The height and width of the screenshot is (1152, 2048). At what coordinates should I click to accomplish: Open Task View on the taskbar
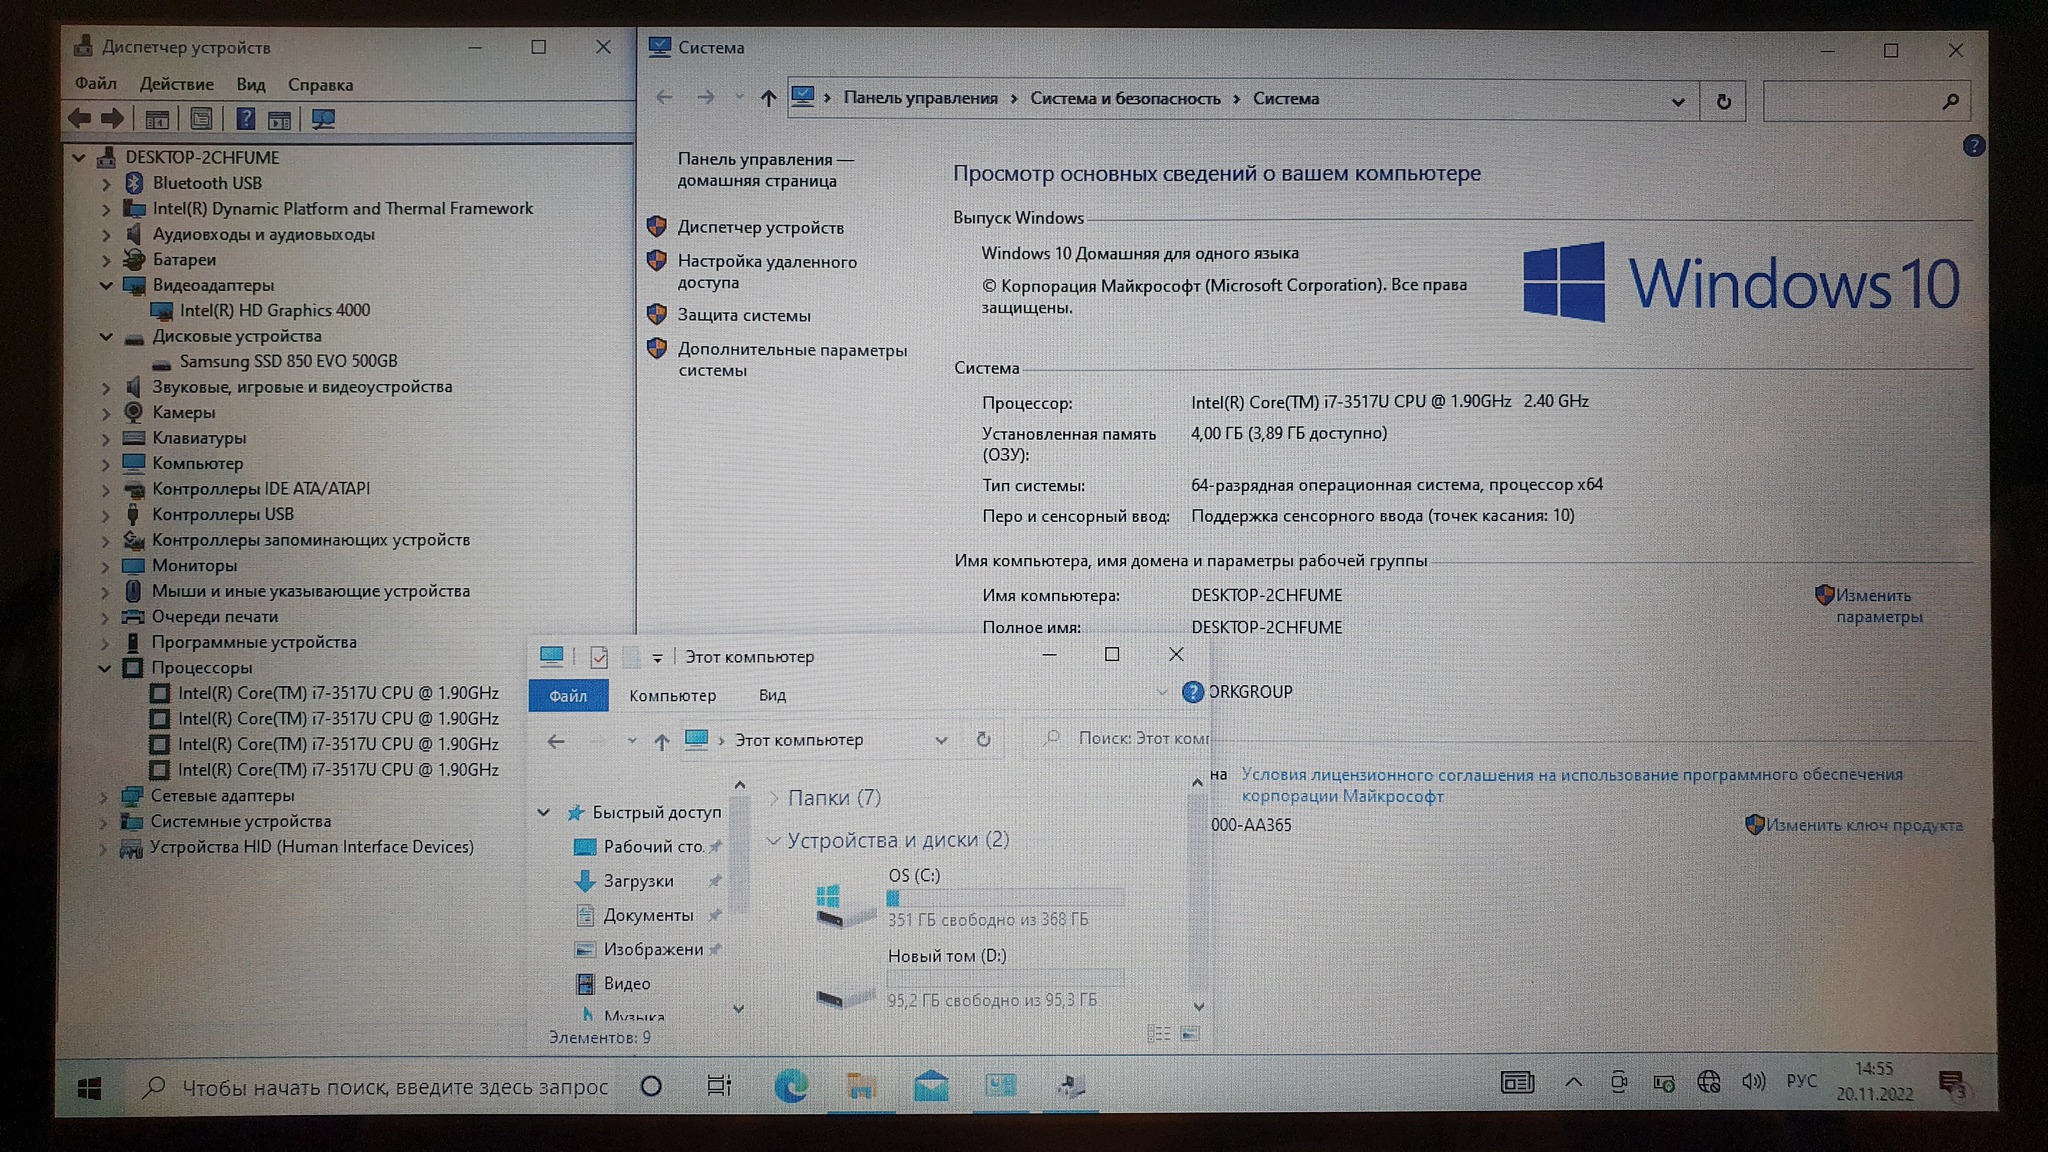(x=719, y=1085)
